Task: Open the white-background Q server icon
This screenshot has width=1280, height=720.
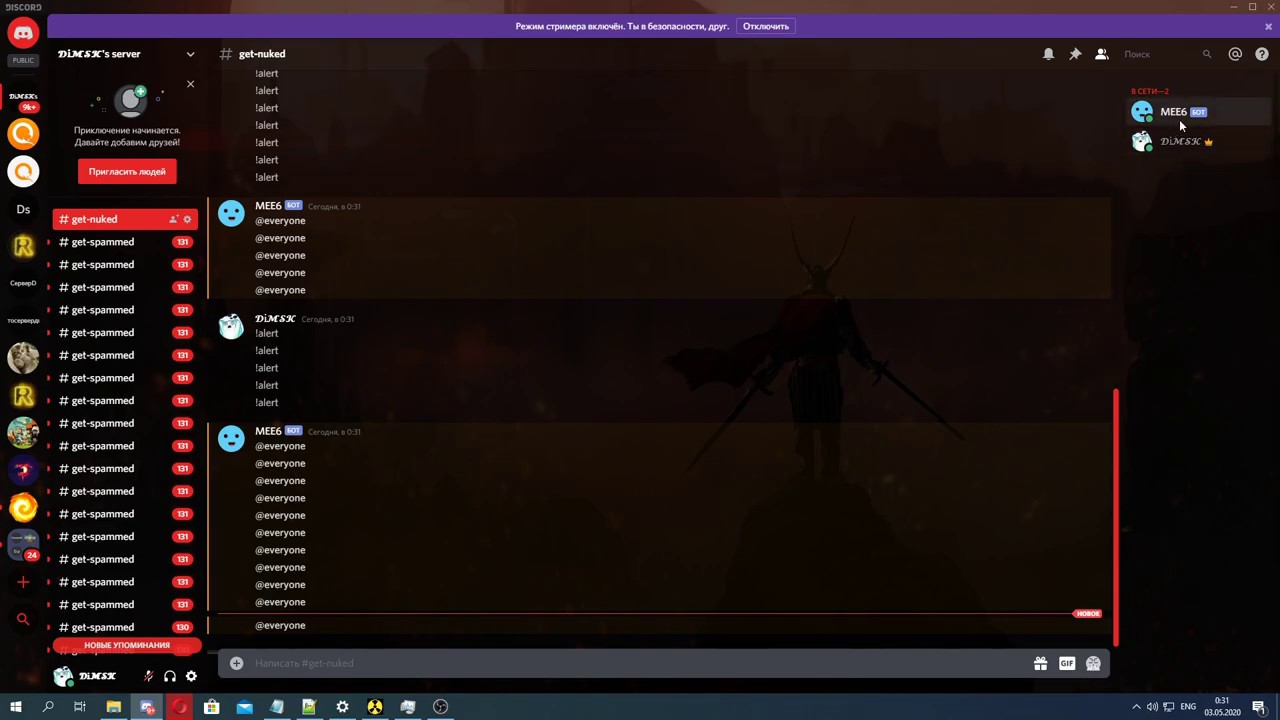Action: (23, 171)
